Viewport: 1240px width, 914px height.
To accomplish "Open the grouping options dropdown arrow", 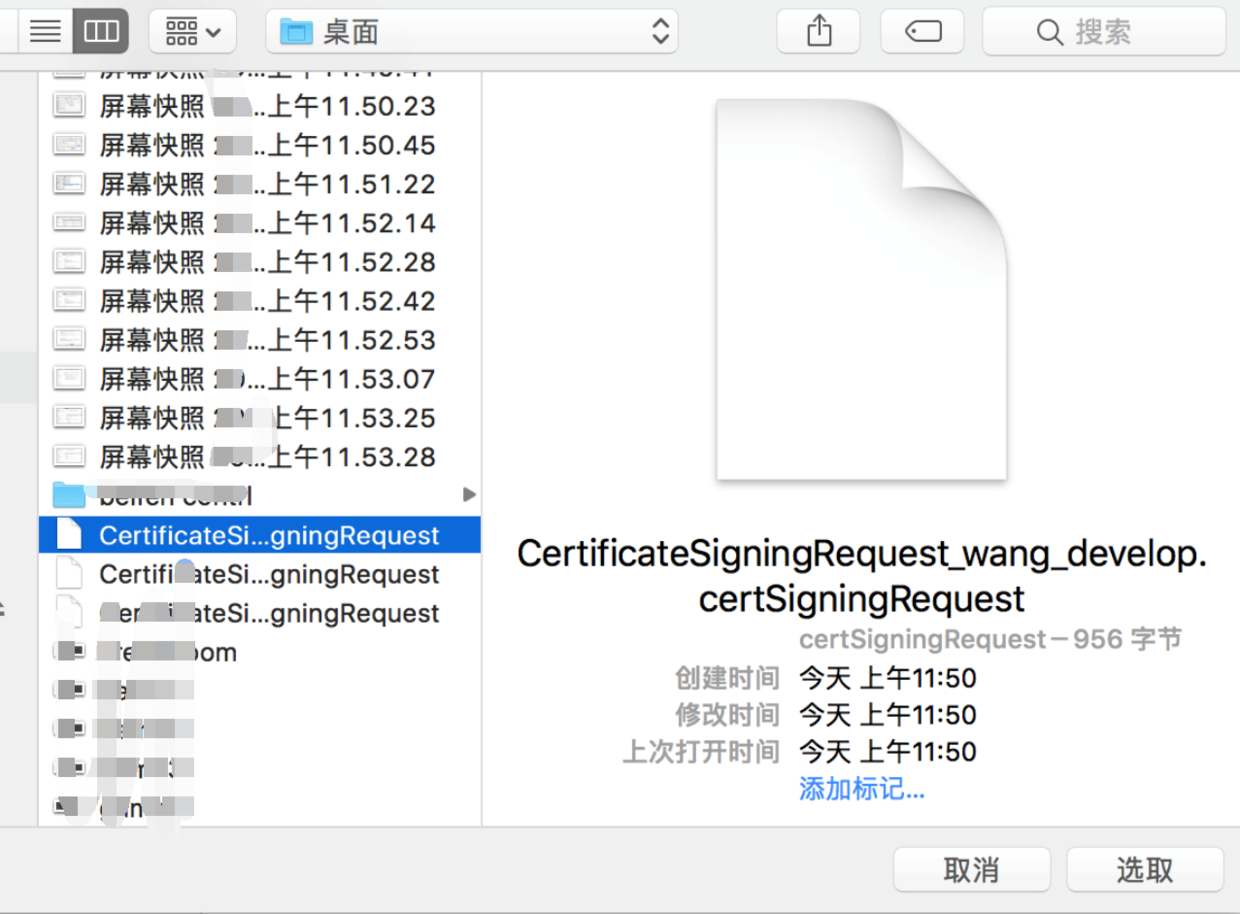I will click(211, 31).
